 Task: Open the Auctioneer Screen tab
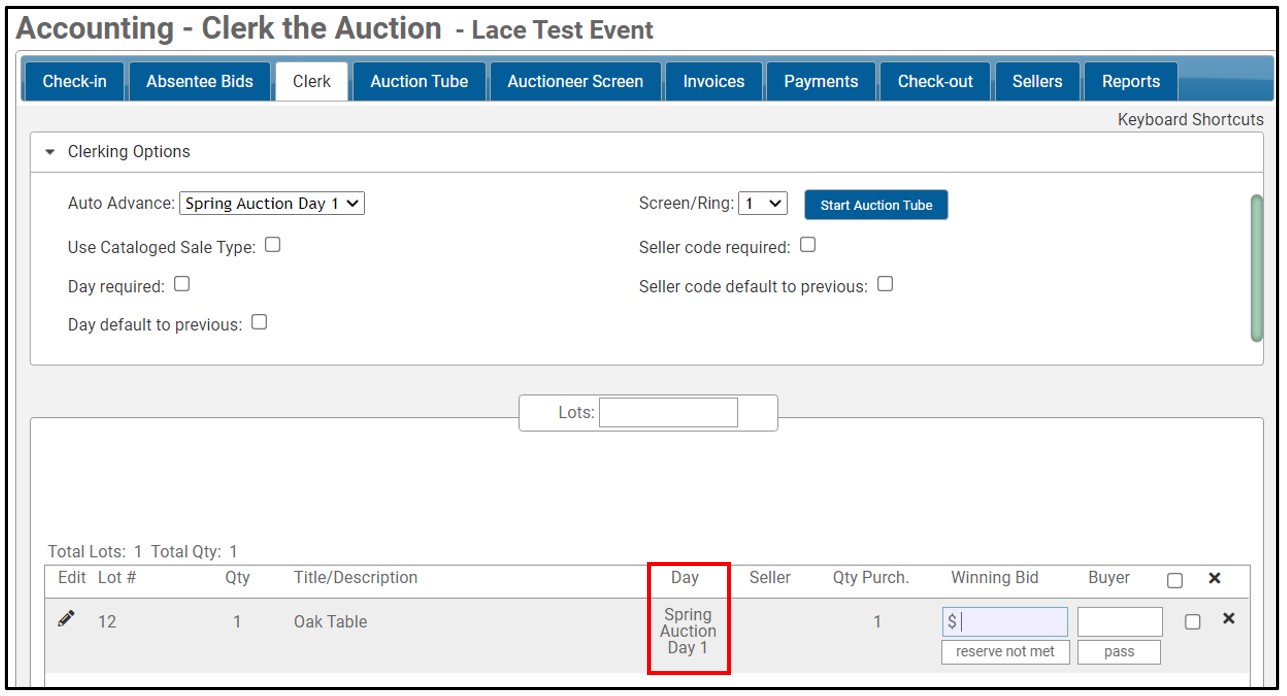pos(575,82)
